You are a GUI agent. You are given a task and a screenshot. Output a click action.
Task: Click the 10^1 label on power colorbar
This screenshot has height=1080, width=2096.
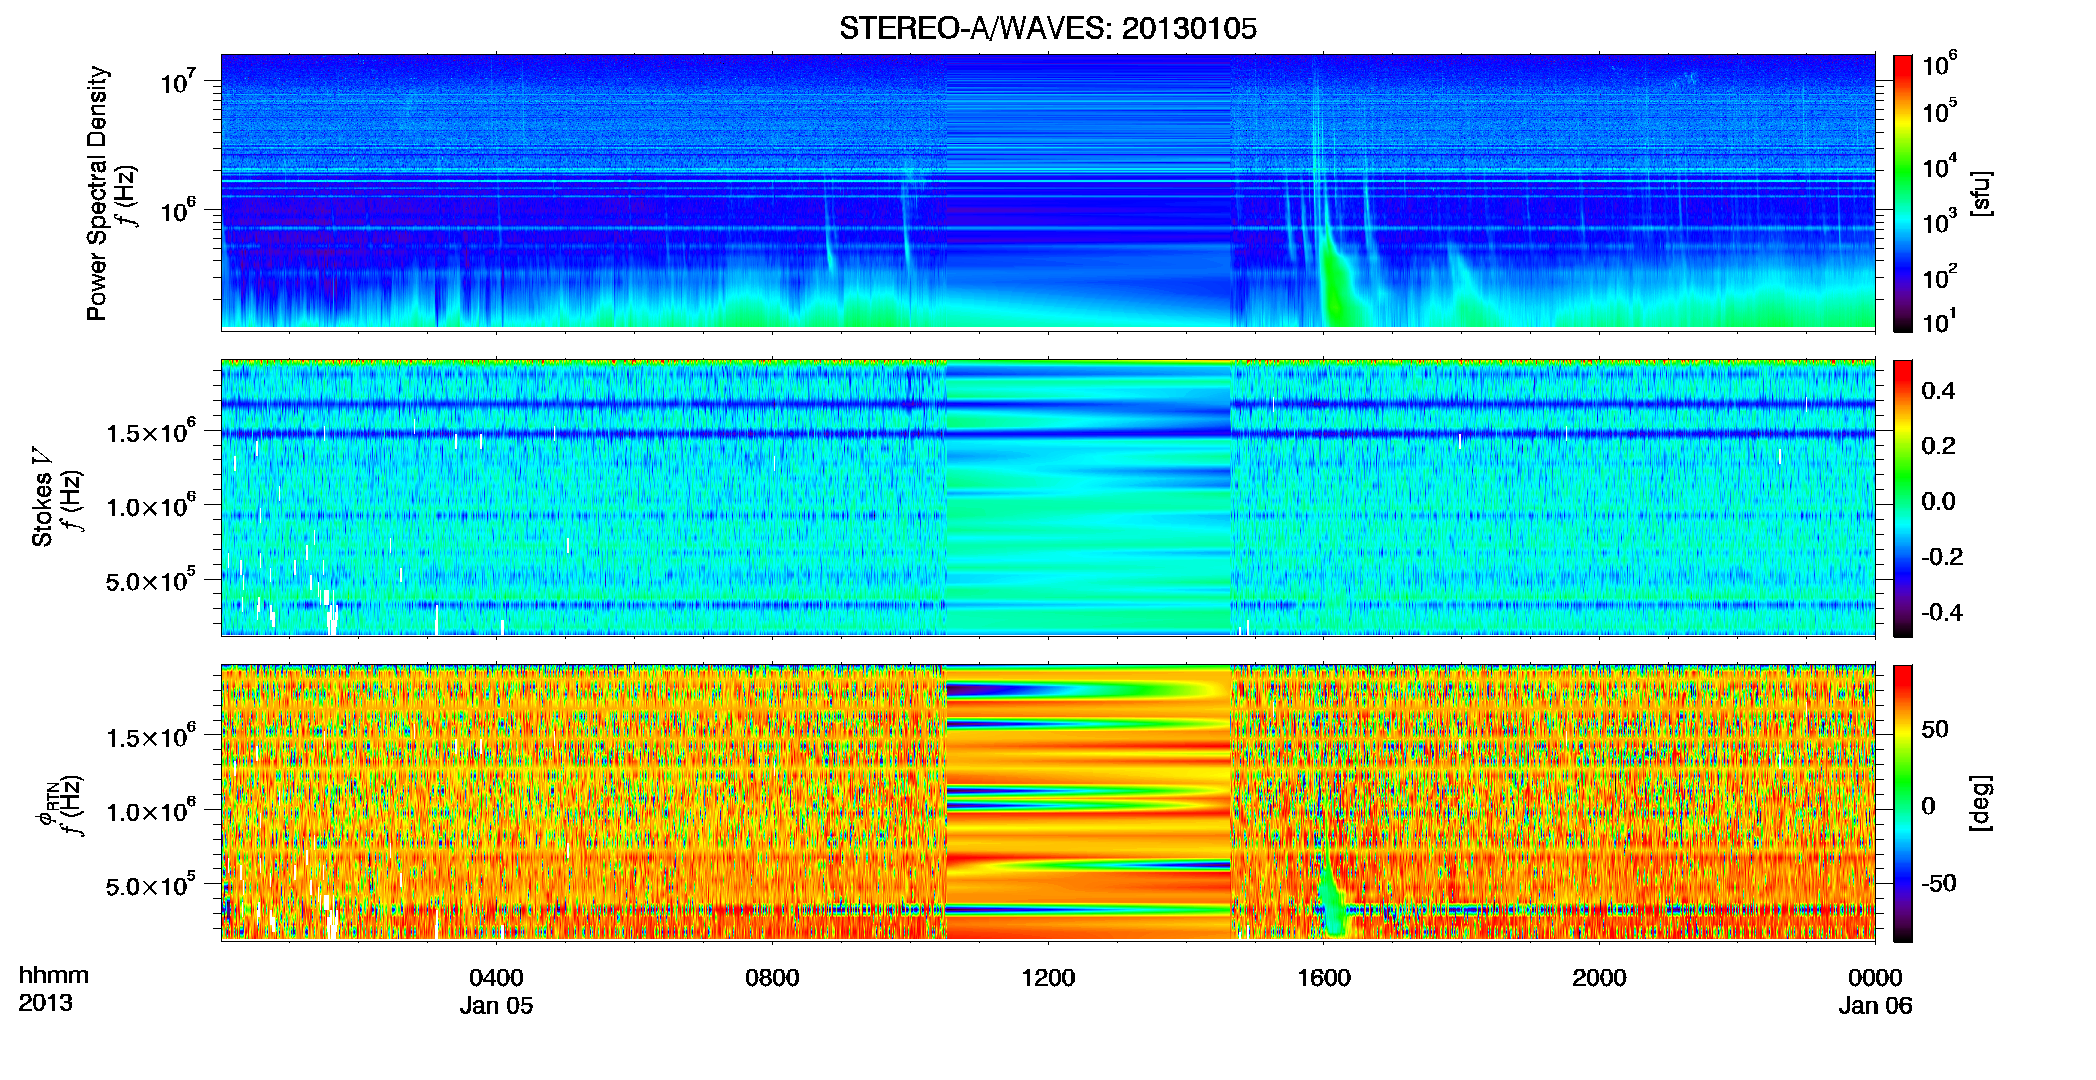coord(1938,321)
